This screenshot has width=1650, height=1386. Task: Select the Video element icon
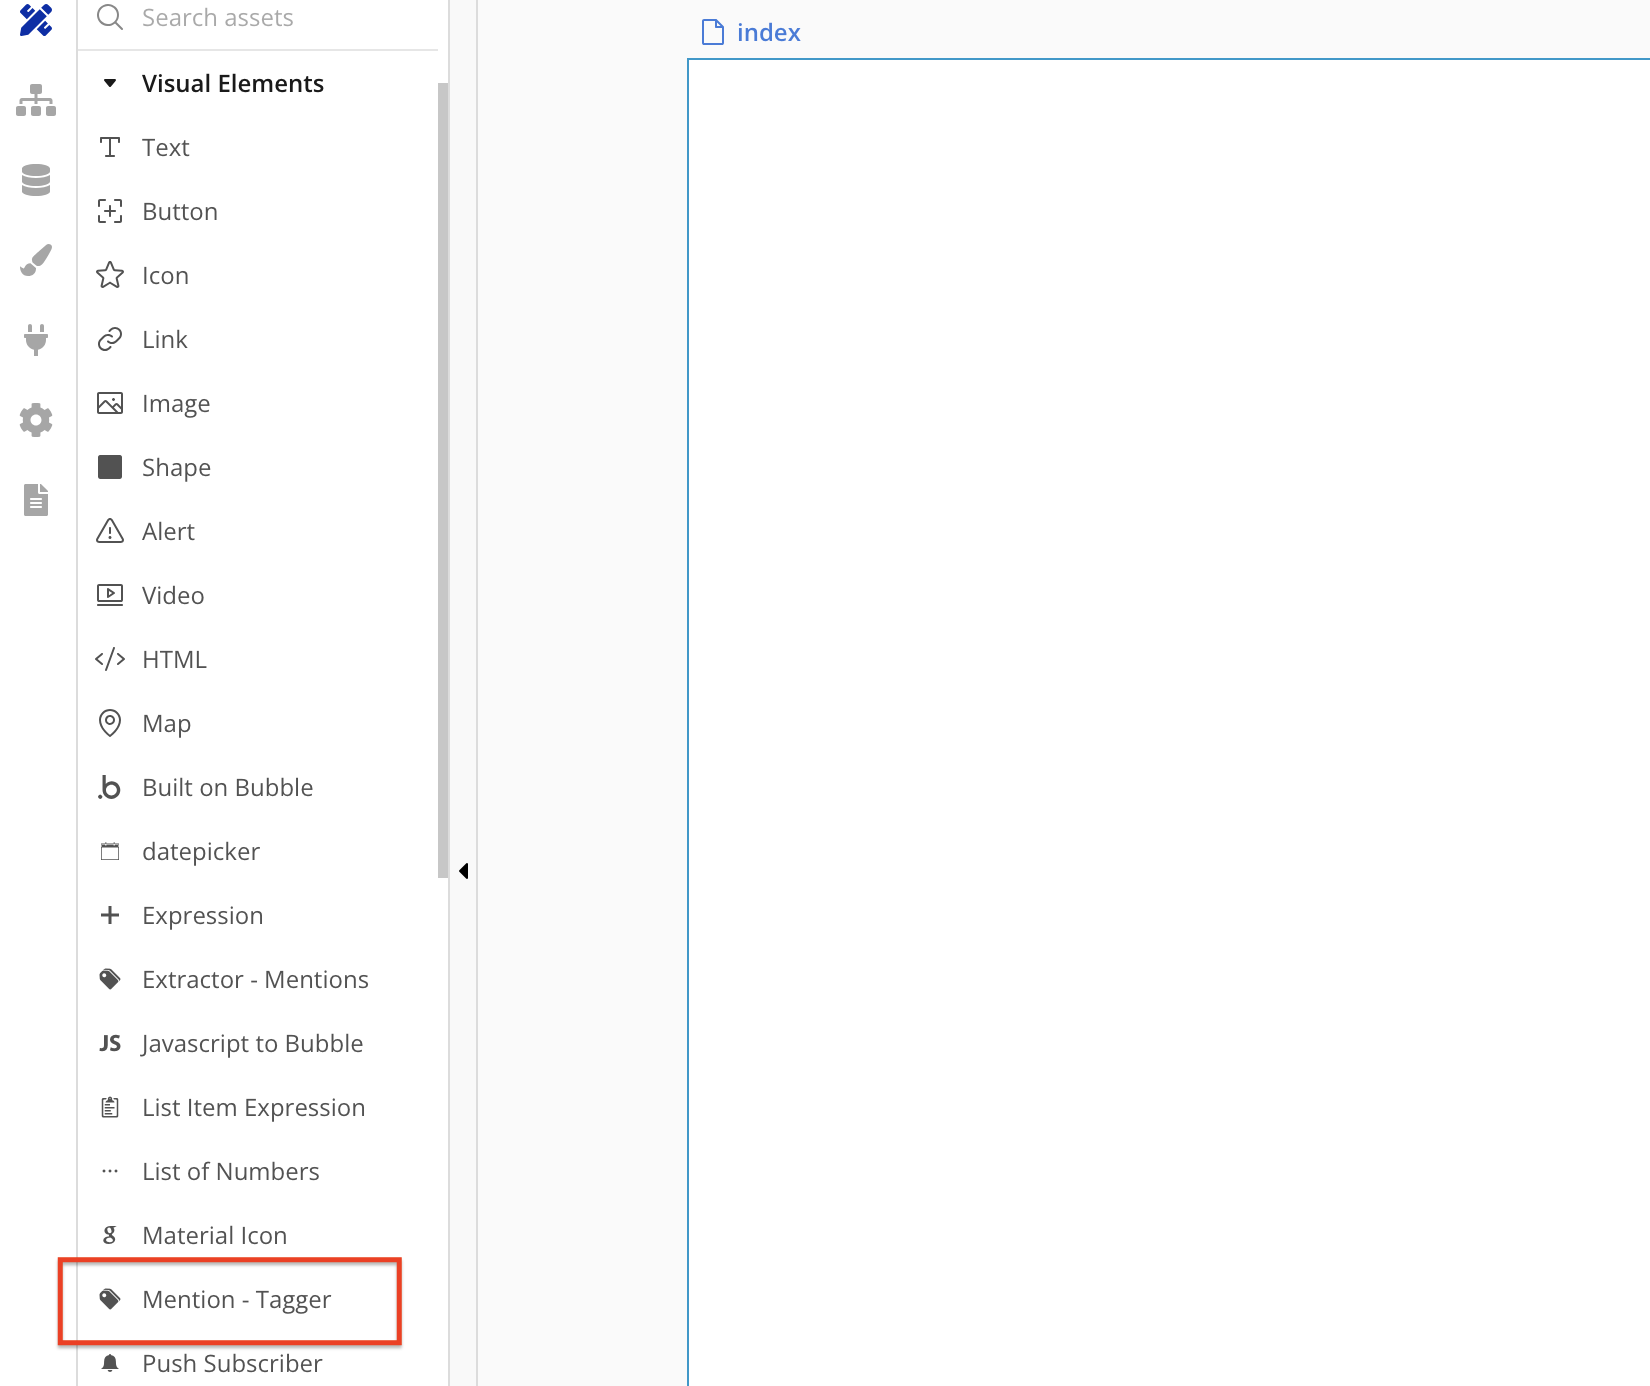point(110,595)
